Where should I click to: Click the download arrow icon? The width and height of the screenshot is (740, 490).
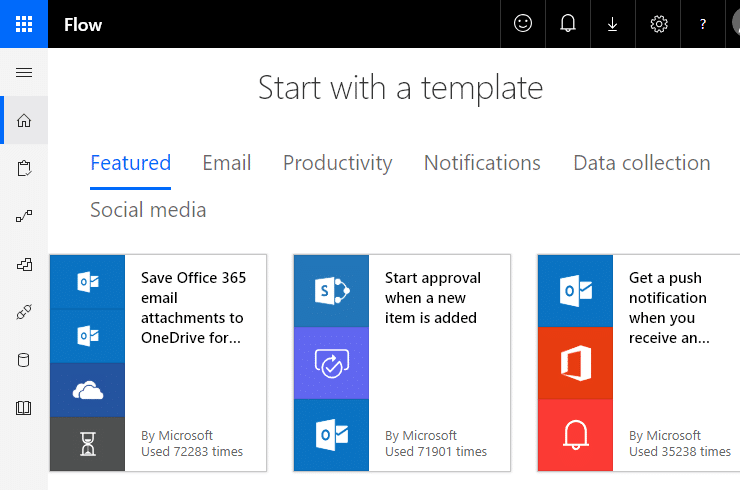[x=613, y=24]
